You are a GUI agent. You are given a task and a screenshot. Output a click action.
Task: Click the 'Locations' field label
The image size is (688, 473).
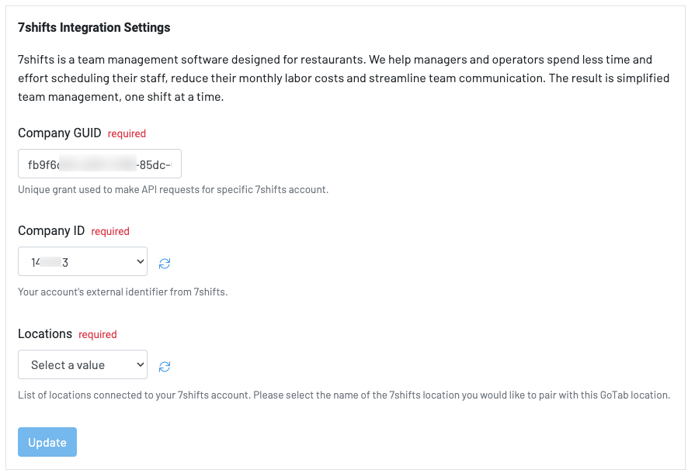coord(45,334)
